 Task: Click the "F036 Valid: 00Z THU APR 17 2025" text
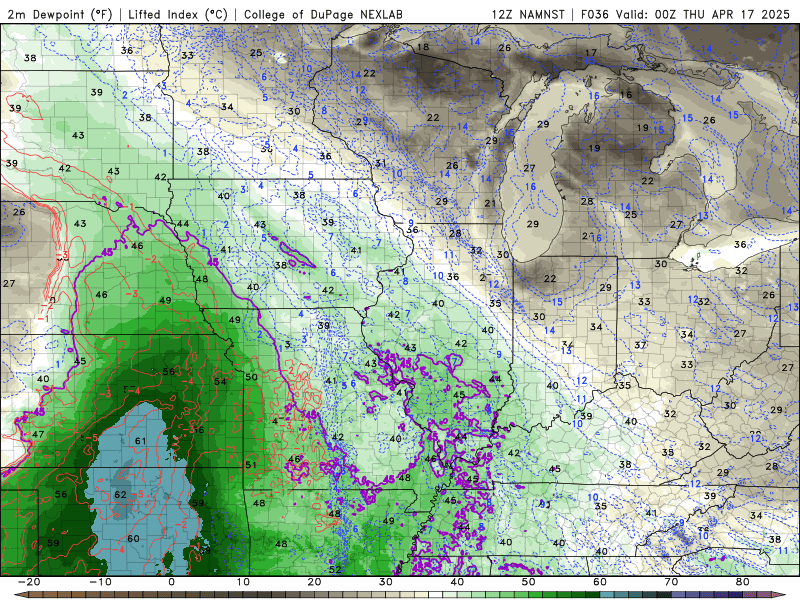pos(685,14)
